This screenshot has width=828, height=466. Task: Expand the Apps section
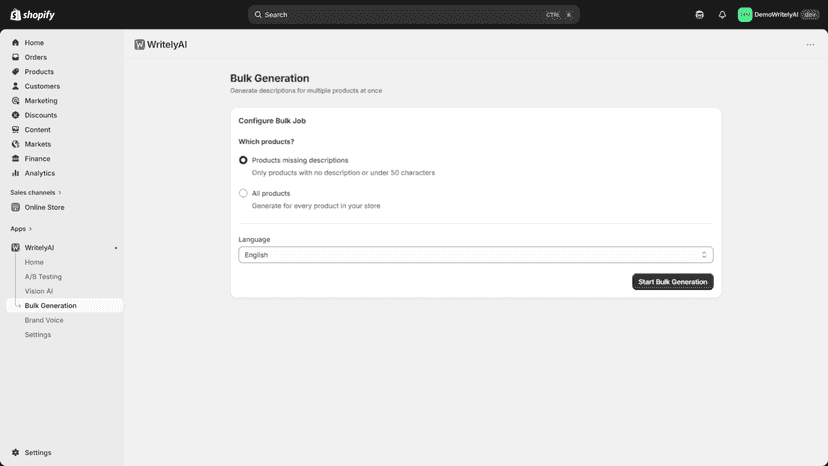pos(21,229)
